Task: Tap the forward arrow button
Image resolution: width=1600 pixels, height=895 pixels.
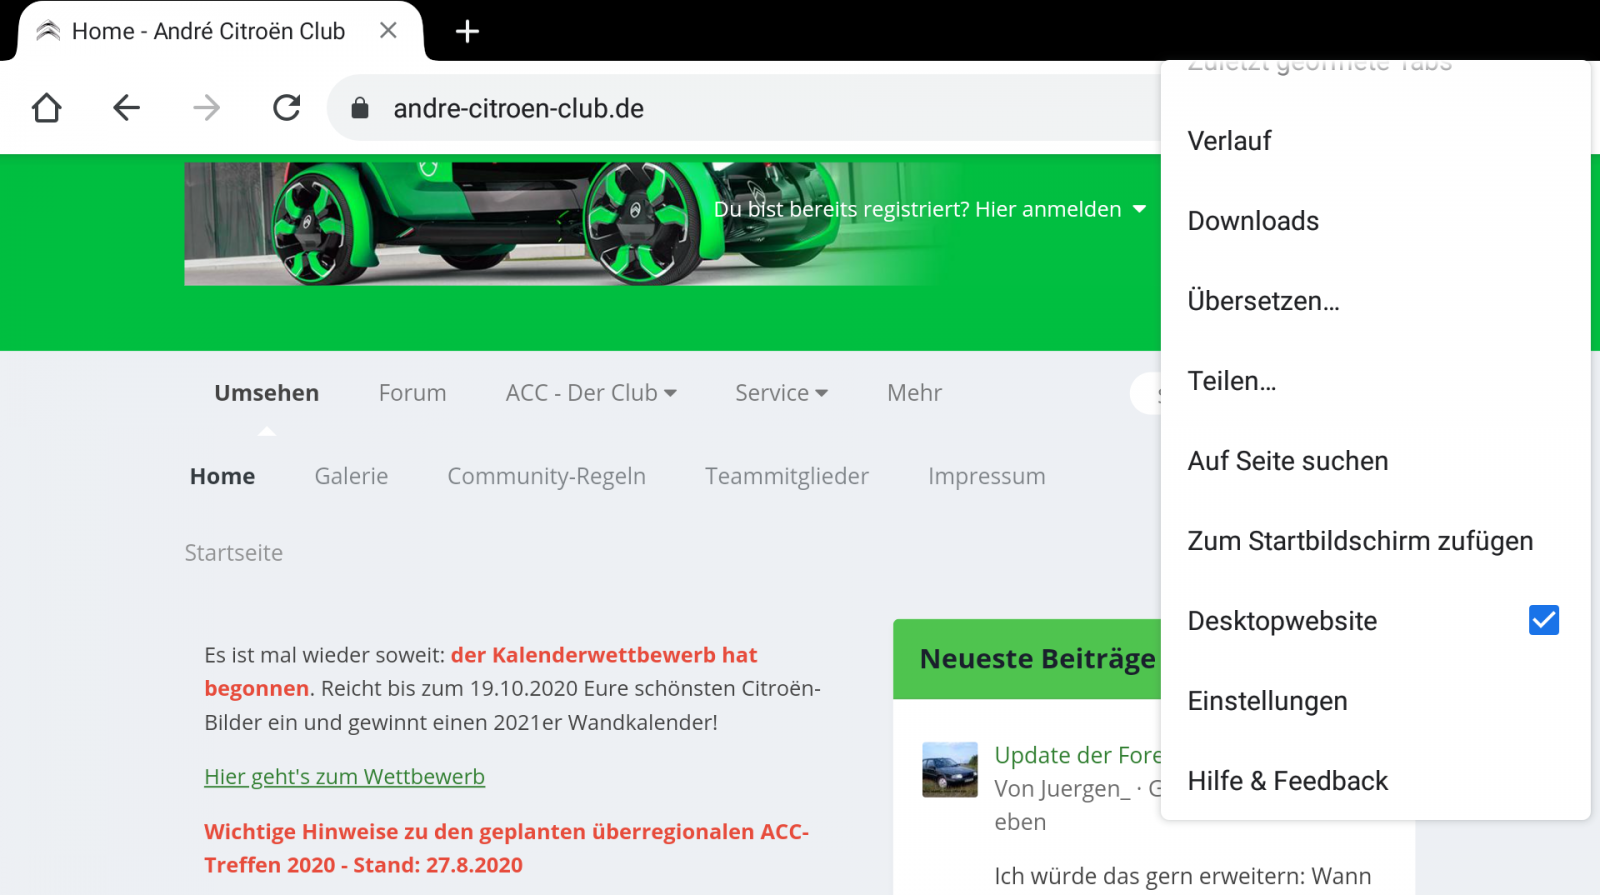Action: (206, 108)
